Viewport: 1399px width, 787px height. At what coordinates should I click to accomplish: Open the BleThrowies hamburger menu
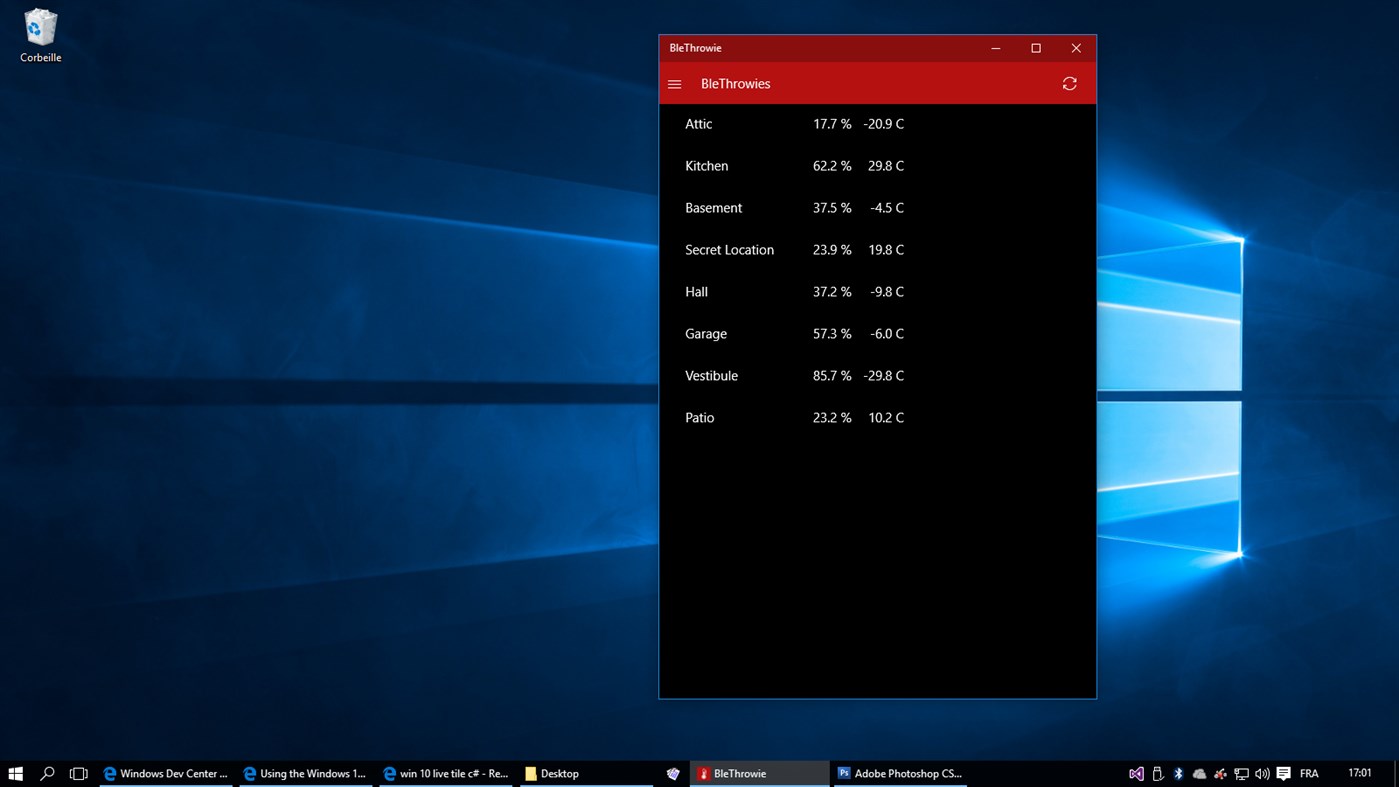[674, 84]
